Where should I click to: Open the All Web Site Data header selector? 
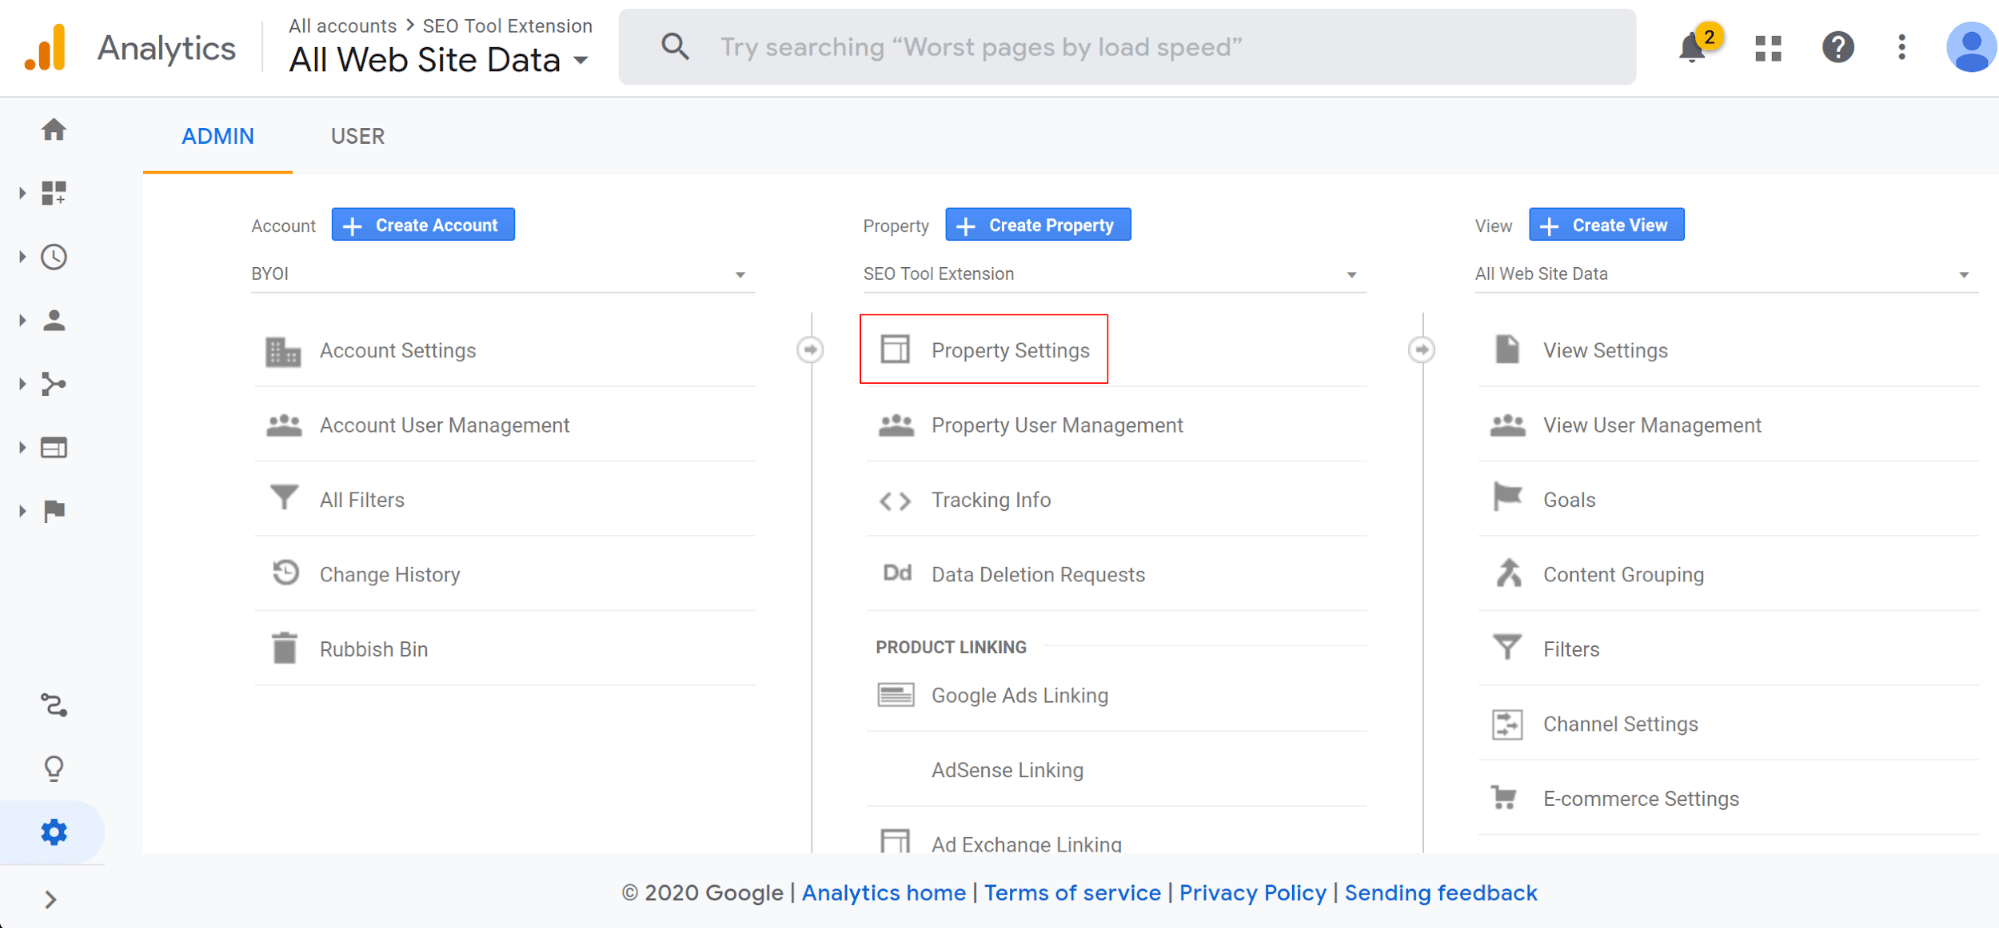point(439,60)
